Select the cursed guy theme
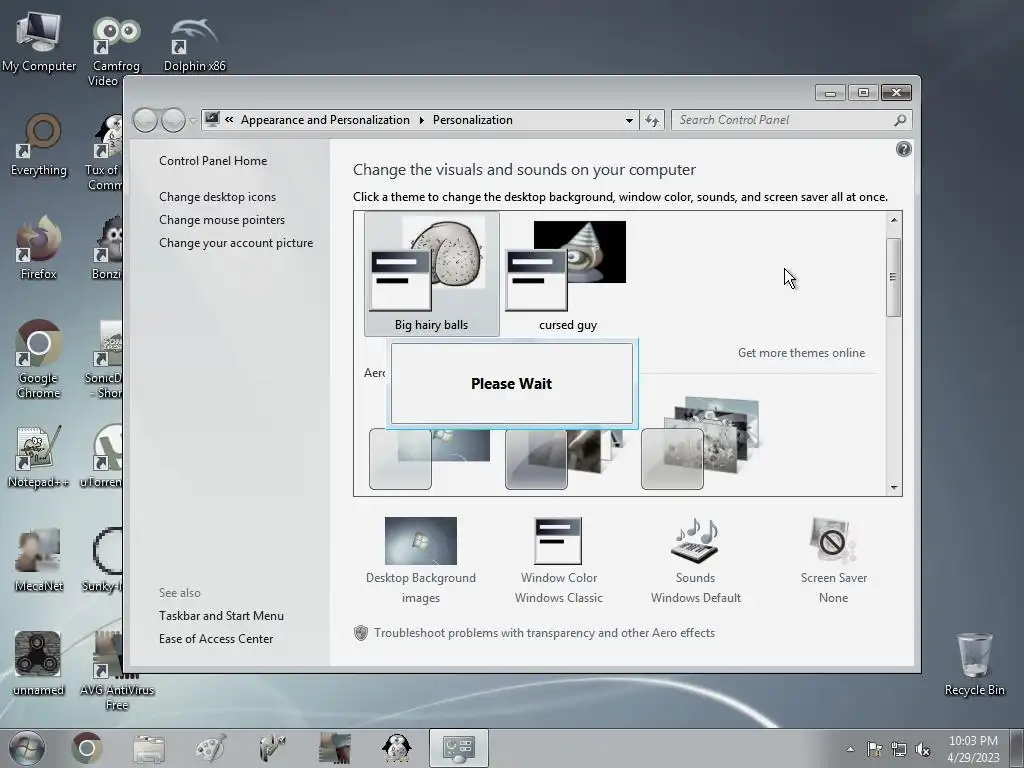This screenshot has height=768, width=1024. (568, 274)
